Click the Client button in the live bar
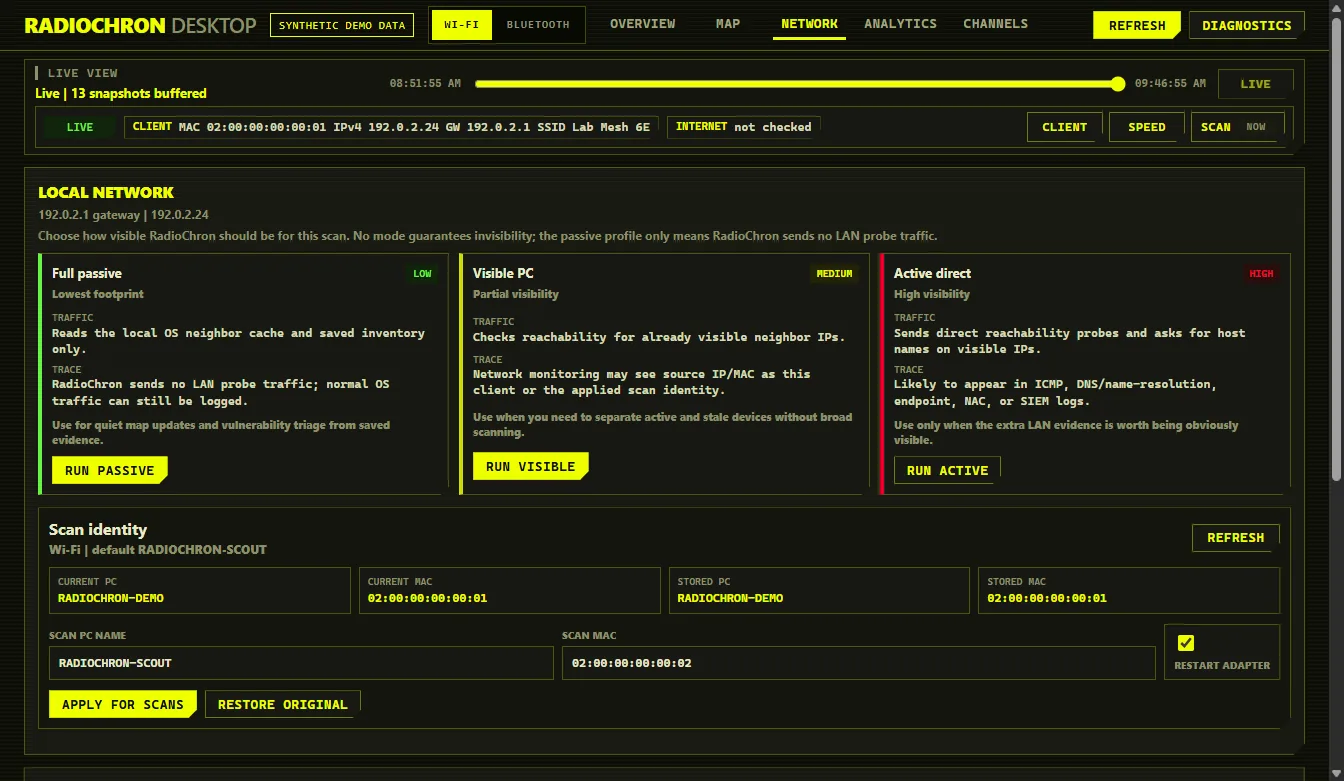The image size is (1344, 781). click(x=1064, y=127)
